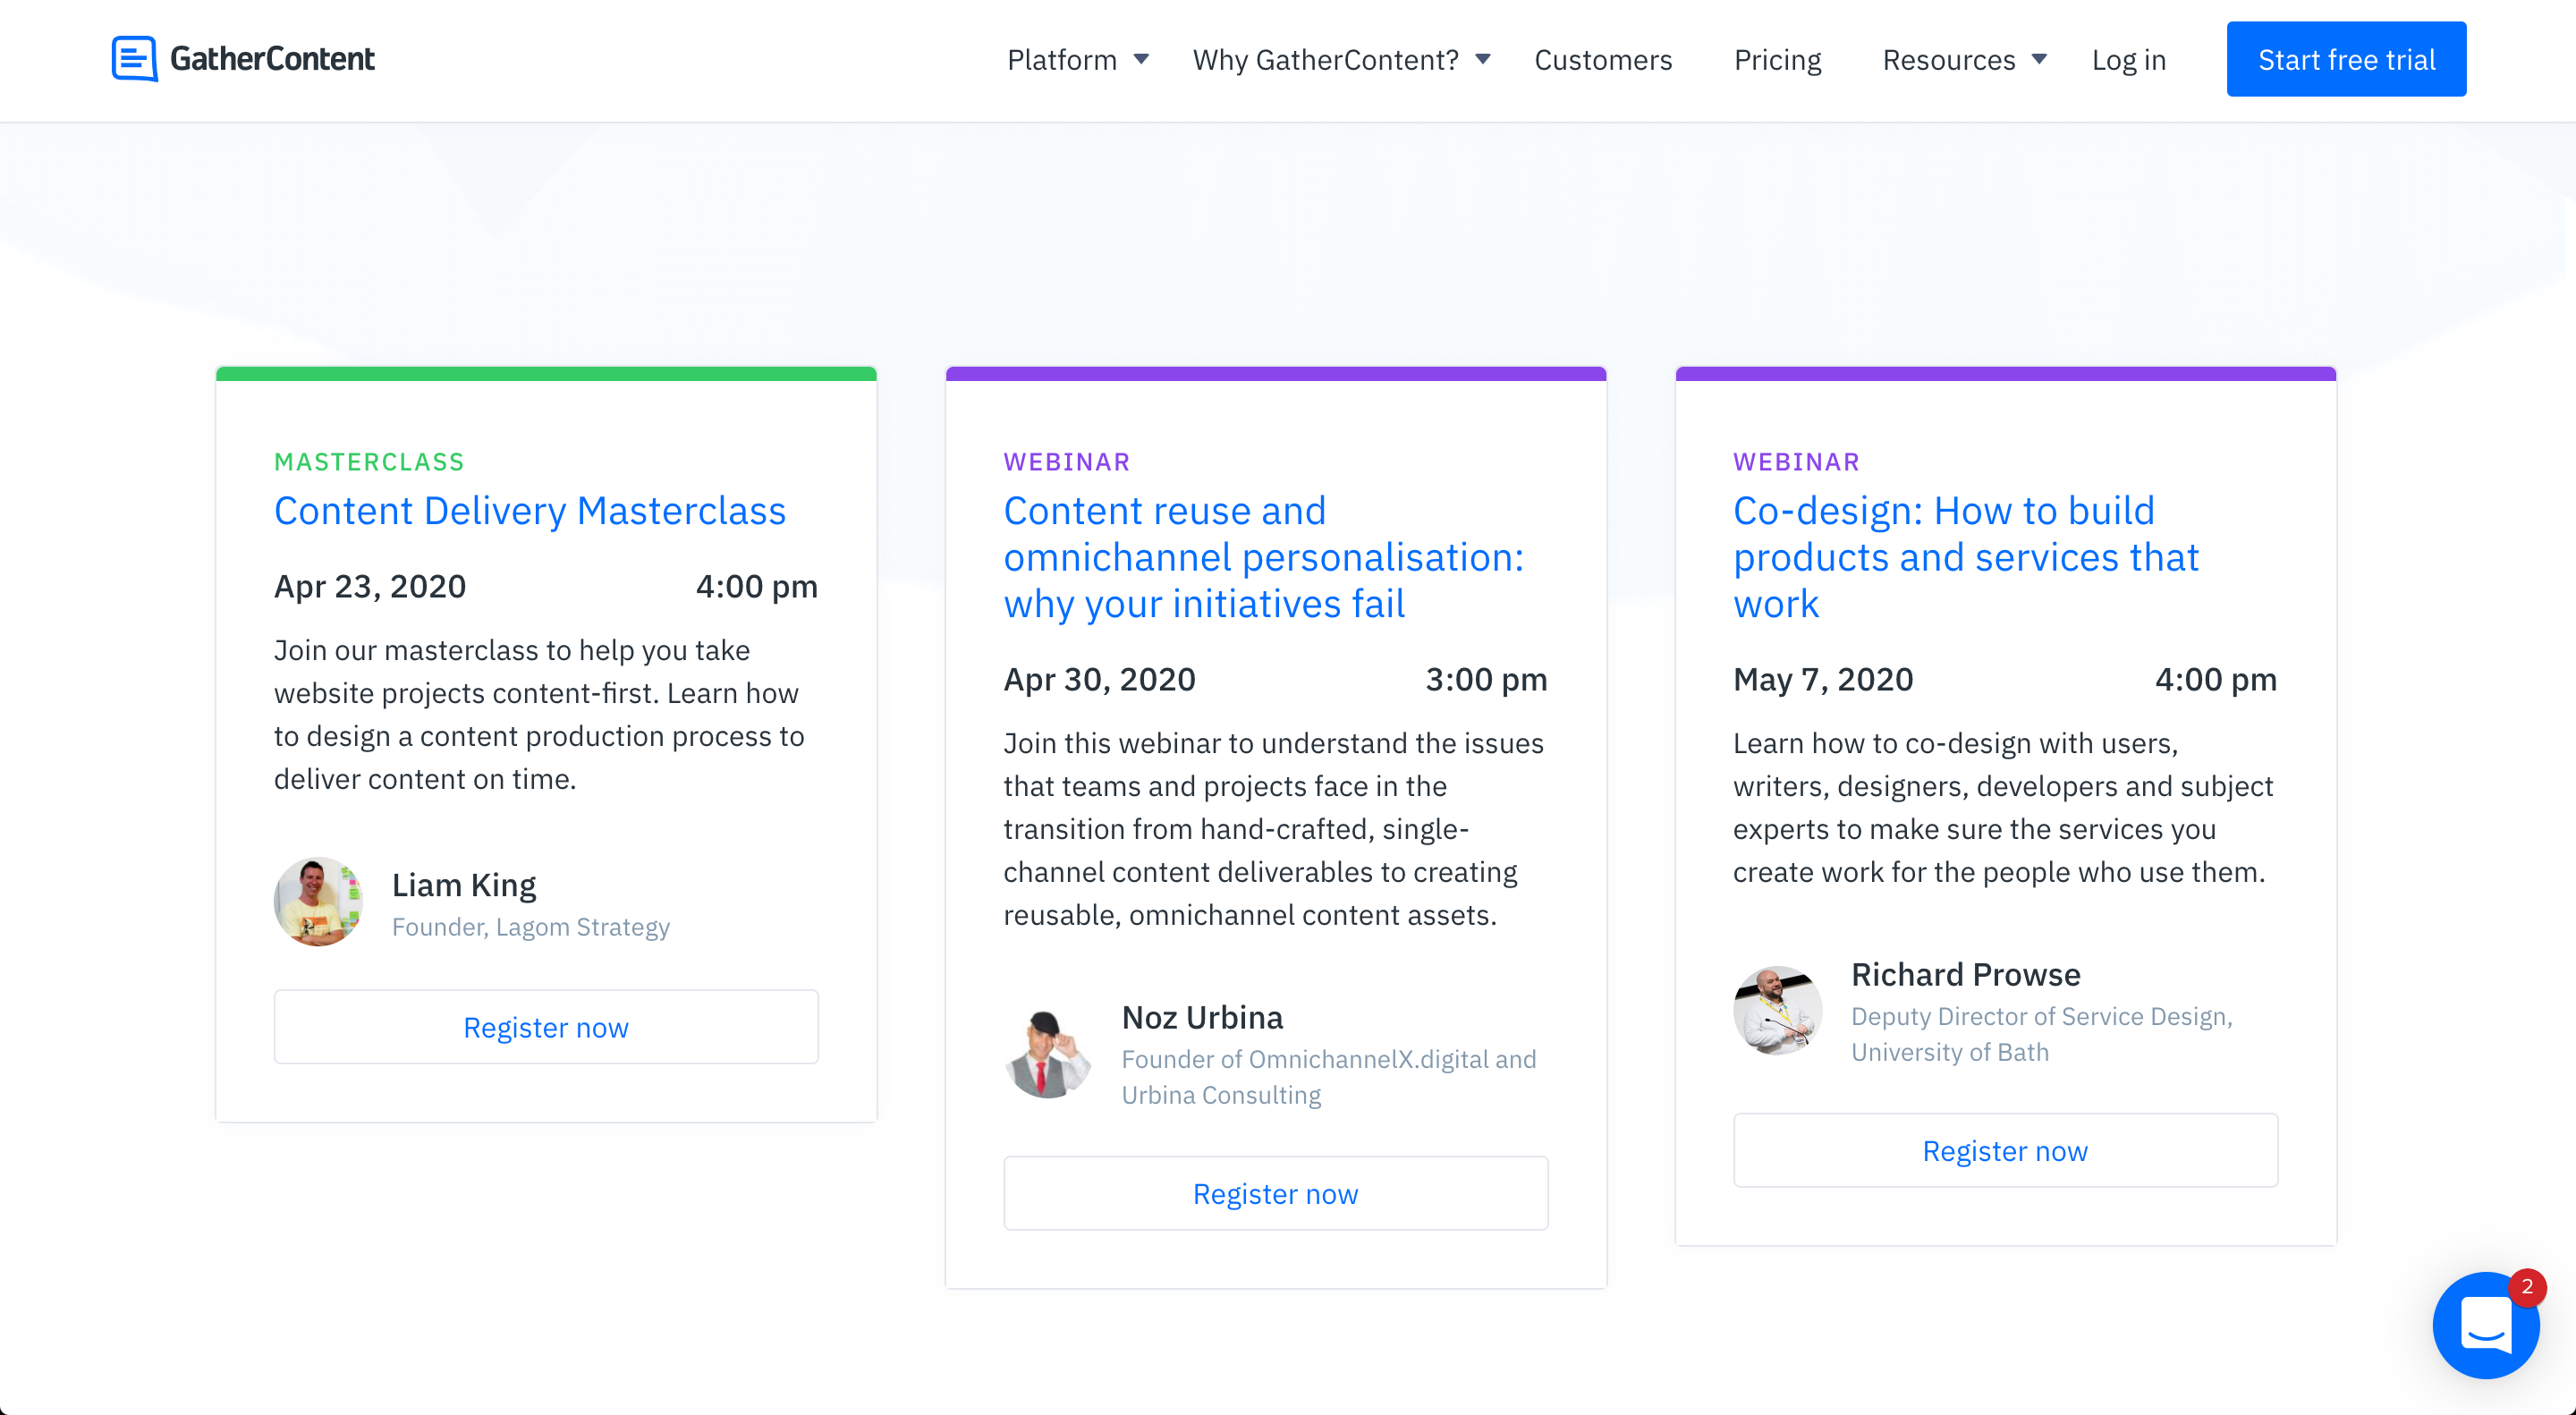Open the Content reuse and omnichannel personalisation link
This screenshot has width=2576, height=1415.
coord(1264,557)
